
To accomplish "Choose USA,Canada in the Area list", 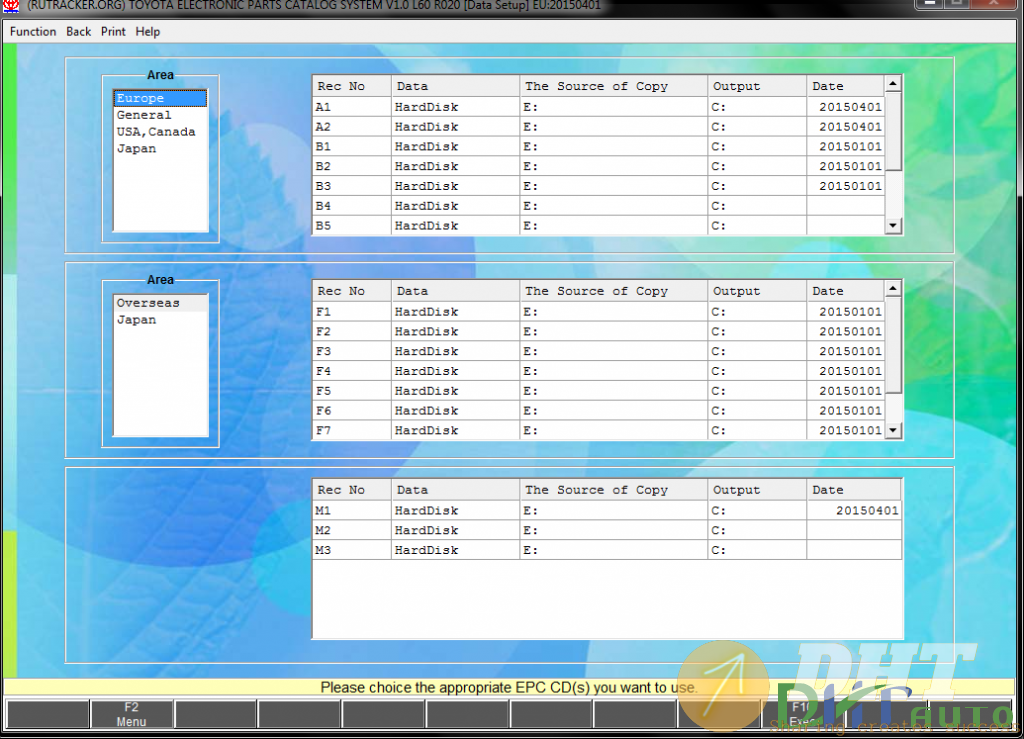I will pyautogui.click(x=156, y=132).
